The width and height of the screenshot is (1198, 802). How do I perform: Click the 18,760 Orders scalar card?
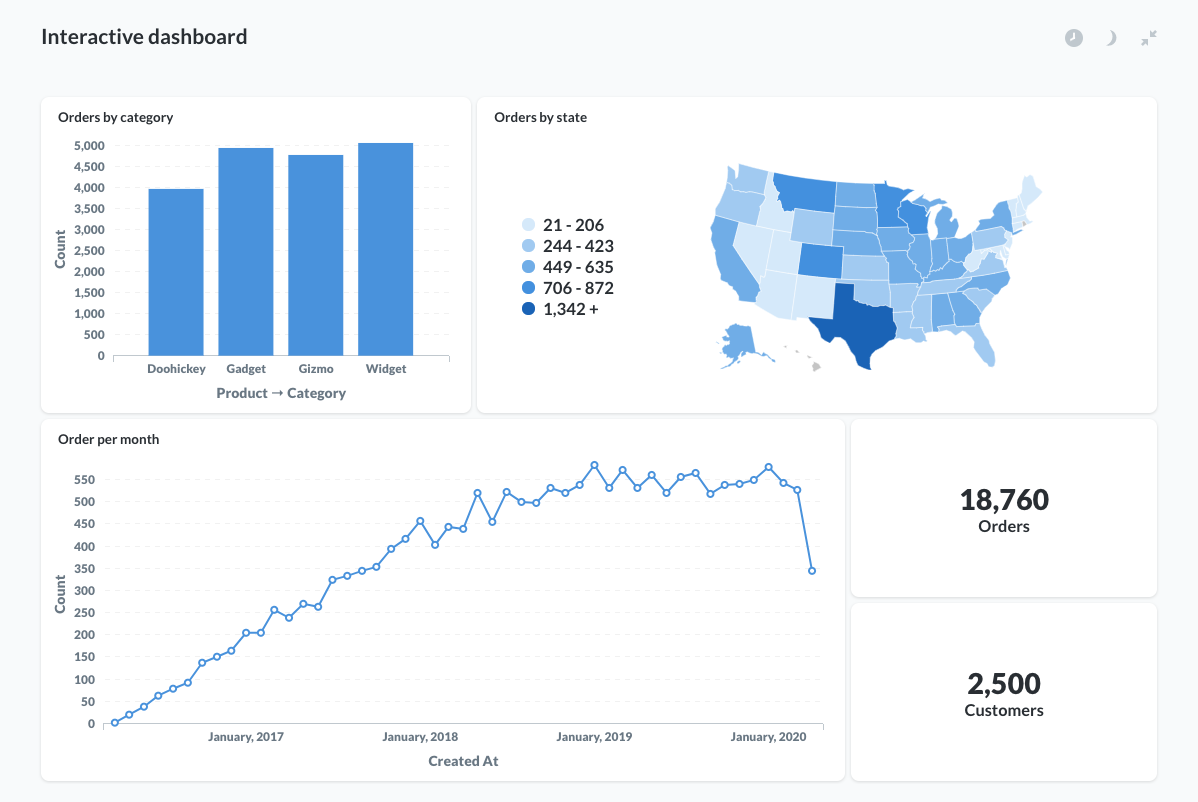click(x=1003, y=508)
